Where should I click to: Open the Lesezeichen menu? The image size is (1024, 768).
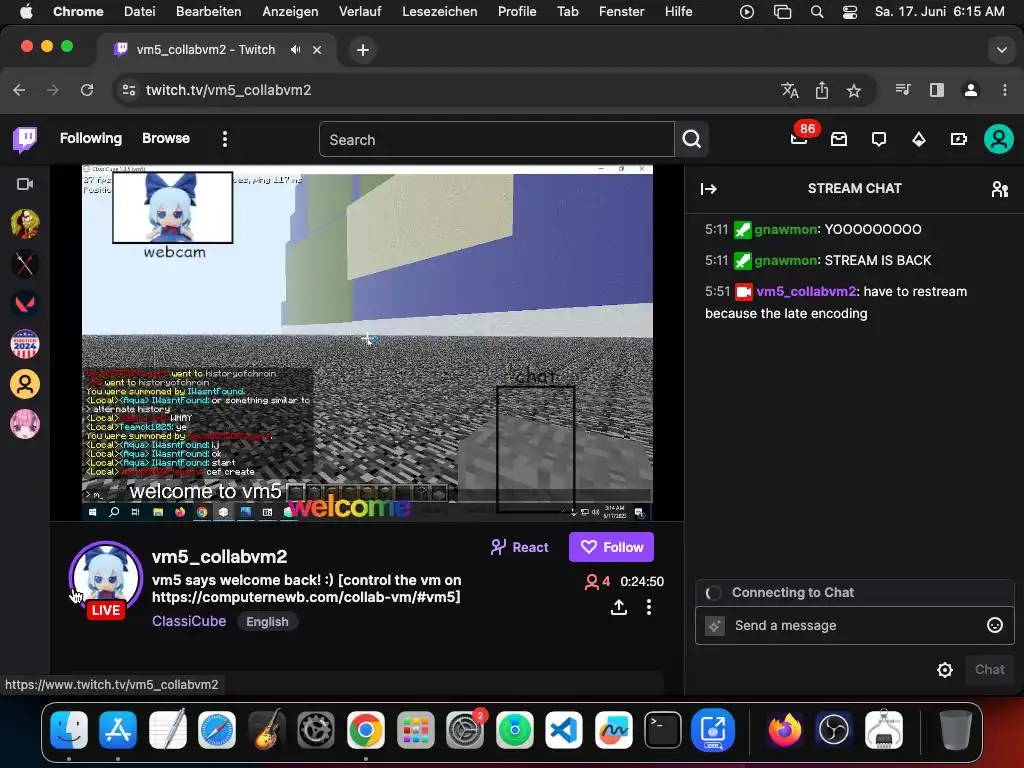tap(440, 11)
